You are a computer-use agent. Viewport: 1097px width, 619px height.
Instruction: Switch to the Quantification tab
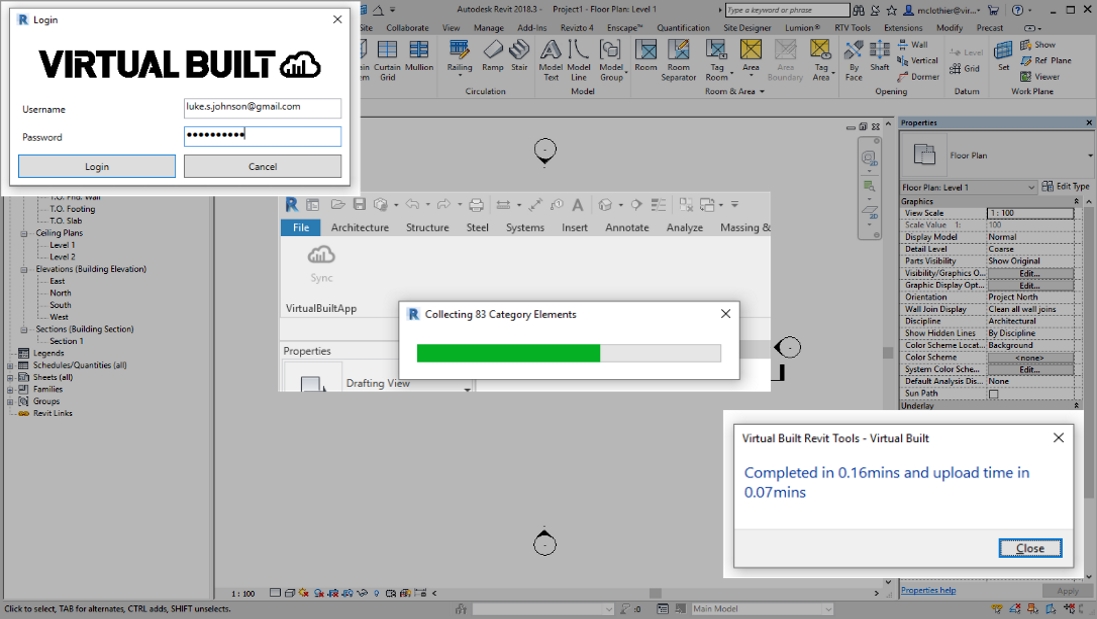683,28
